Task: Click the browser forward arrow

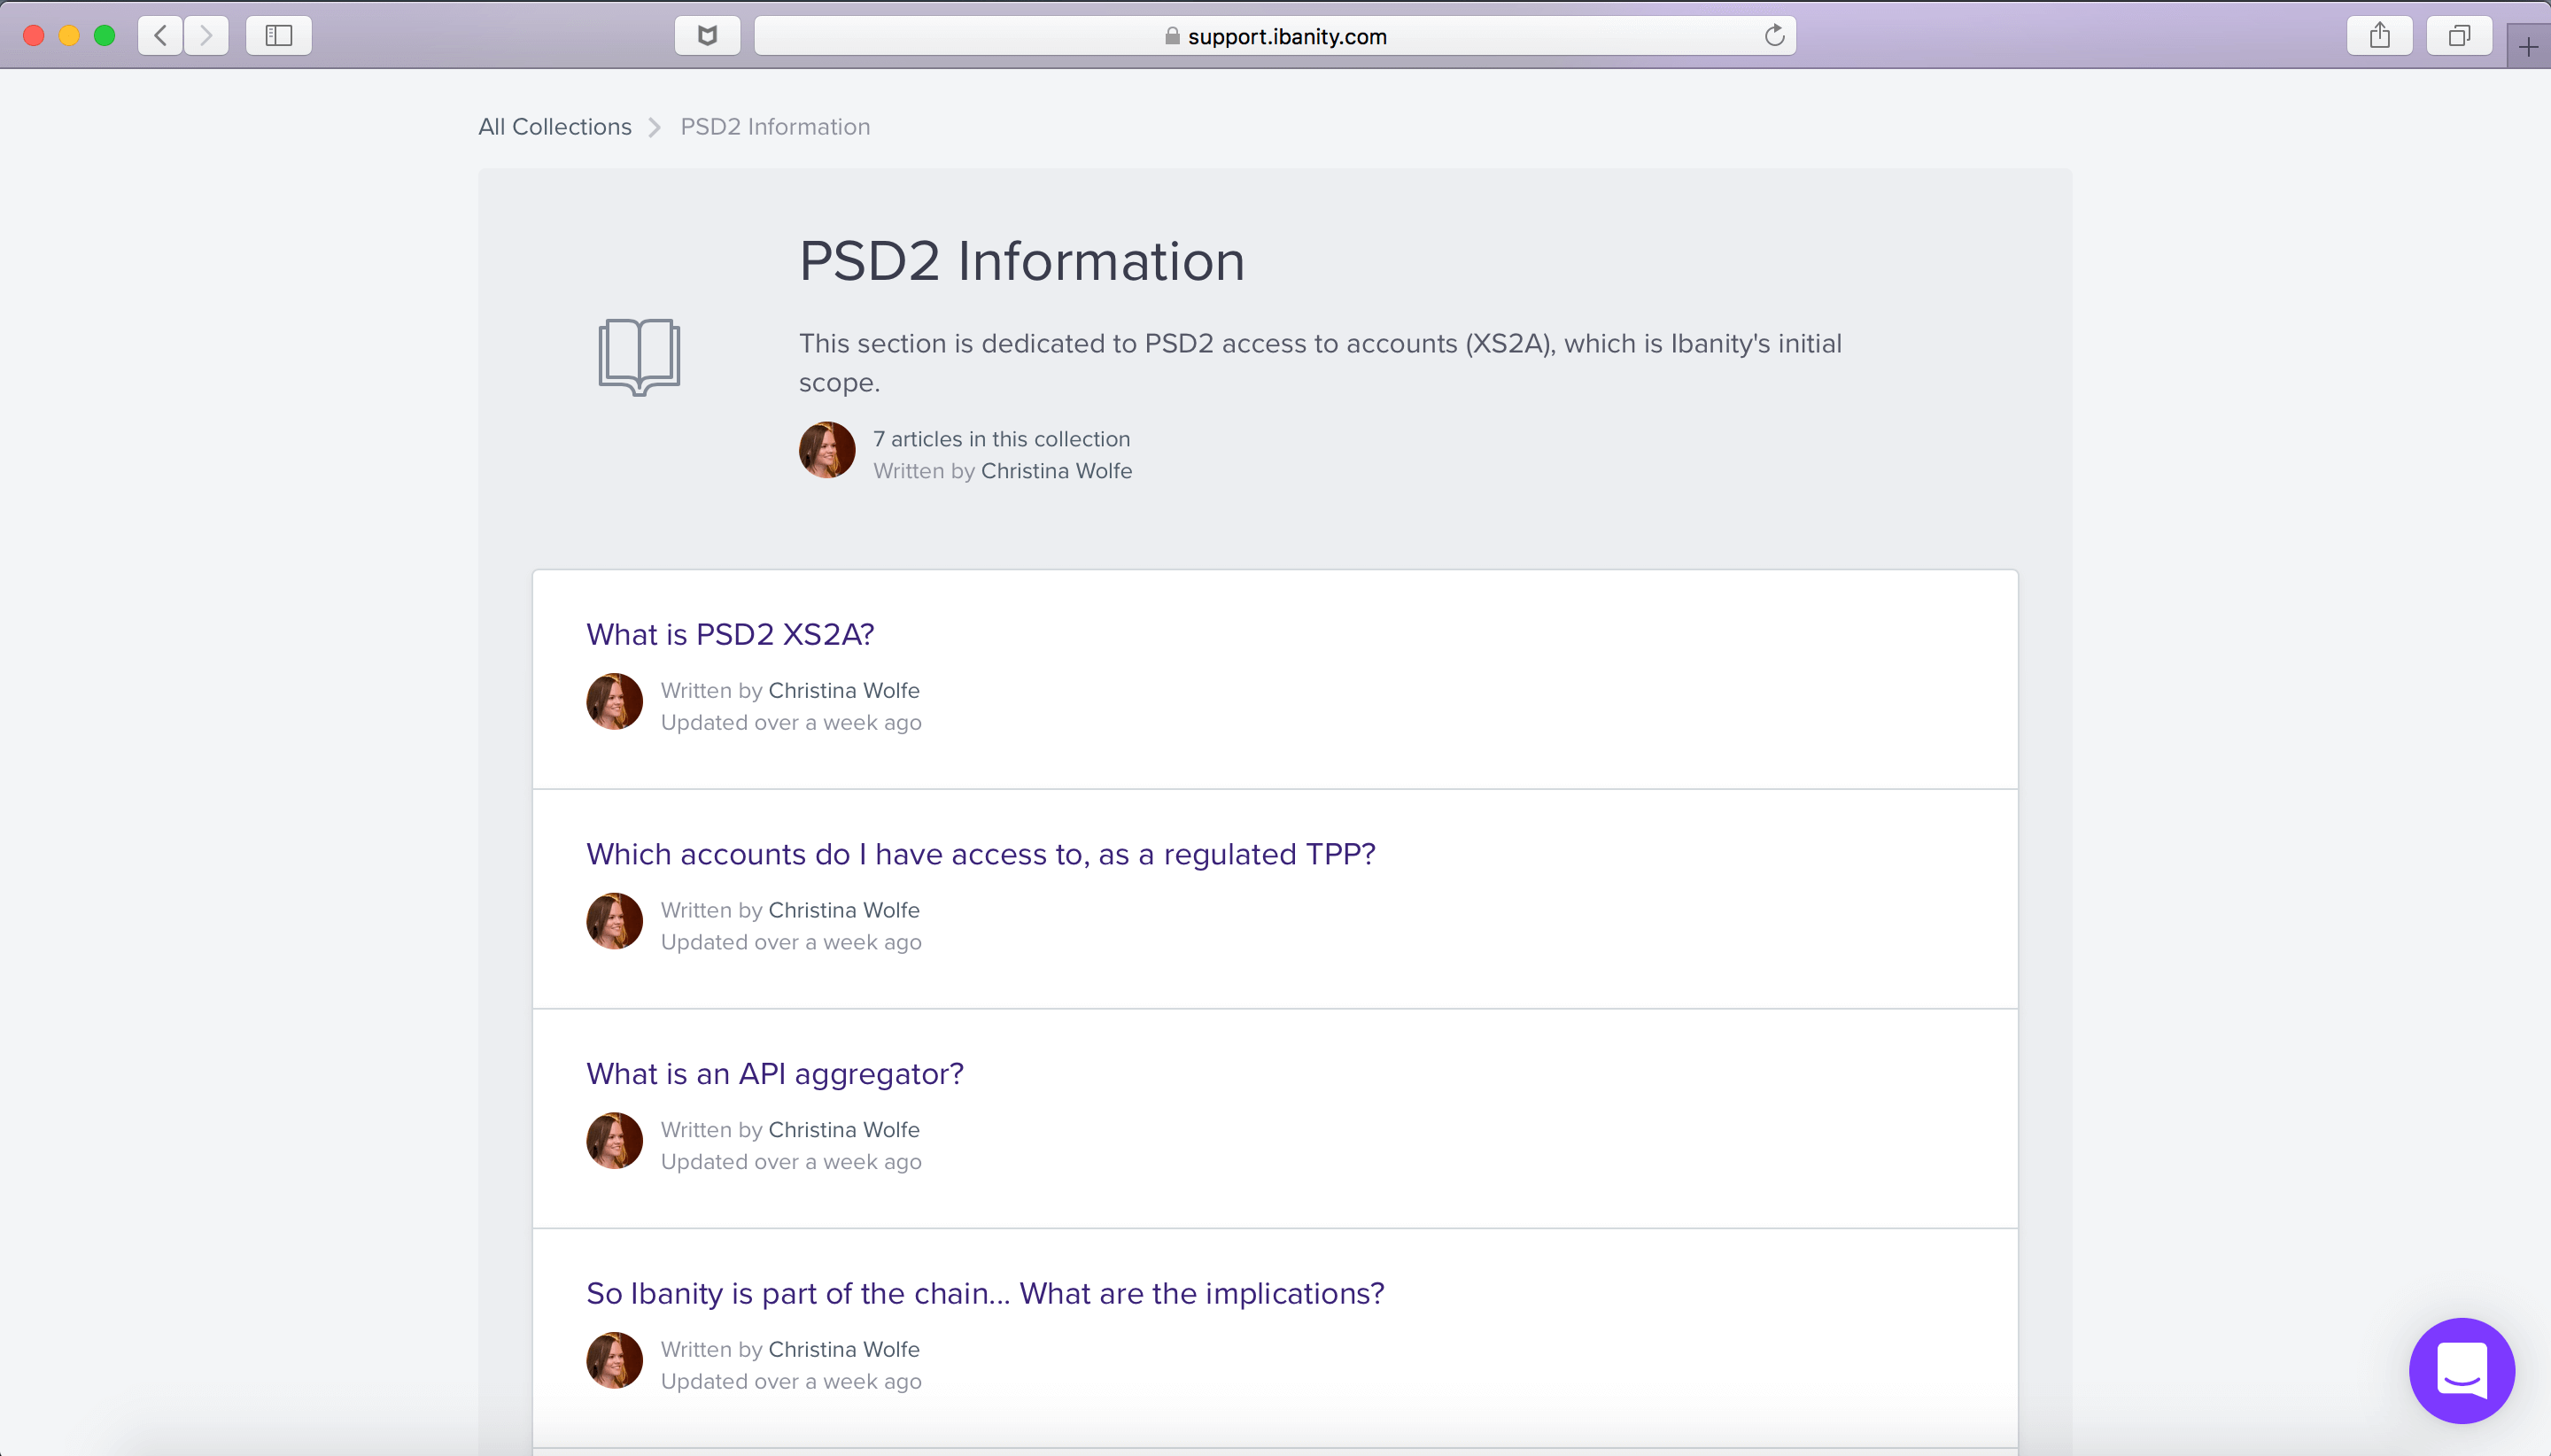Action: click(206, 36)
